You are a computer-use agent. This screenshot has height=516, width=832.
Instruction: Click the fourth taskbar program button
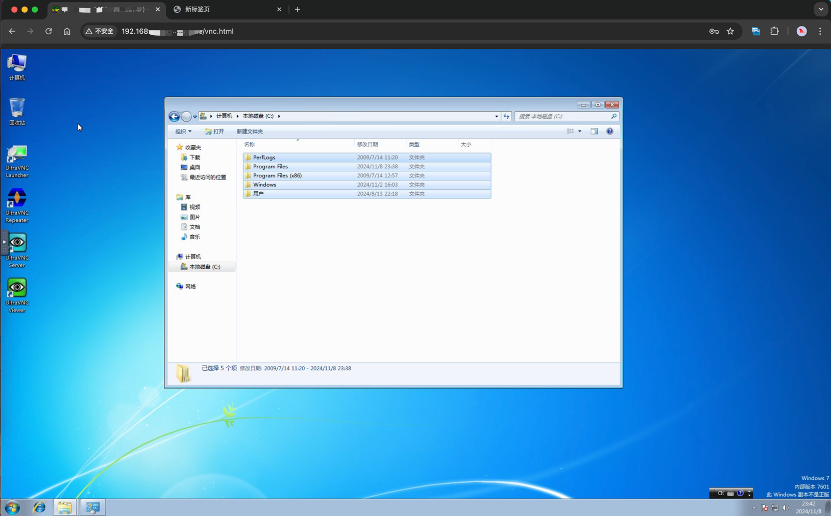pos(92,508)
